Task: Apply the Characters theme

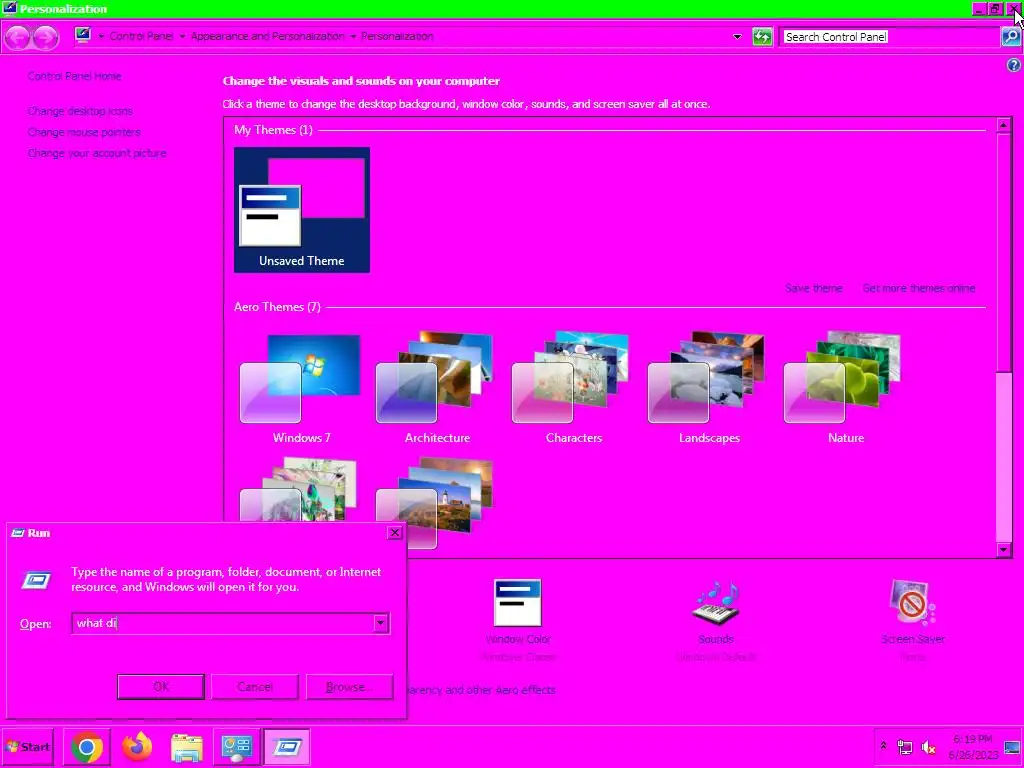Action: coord(573,389)
